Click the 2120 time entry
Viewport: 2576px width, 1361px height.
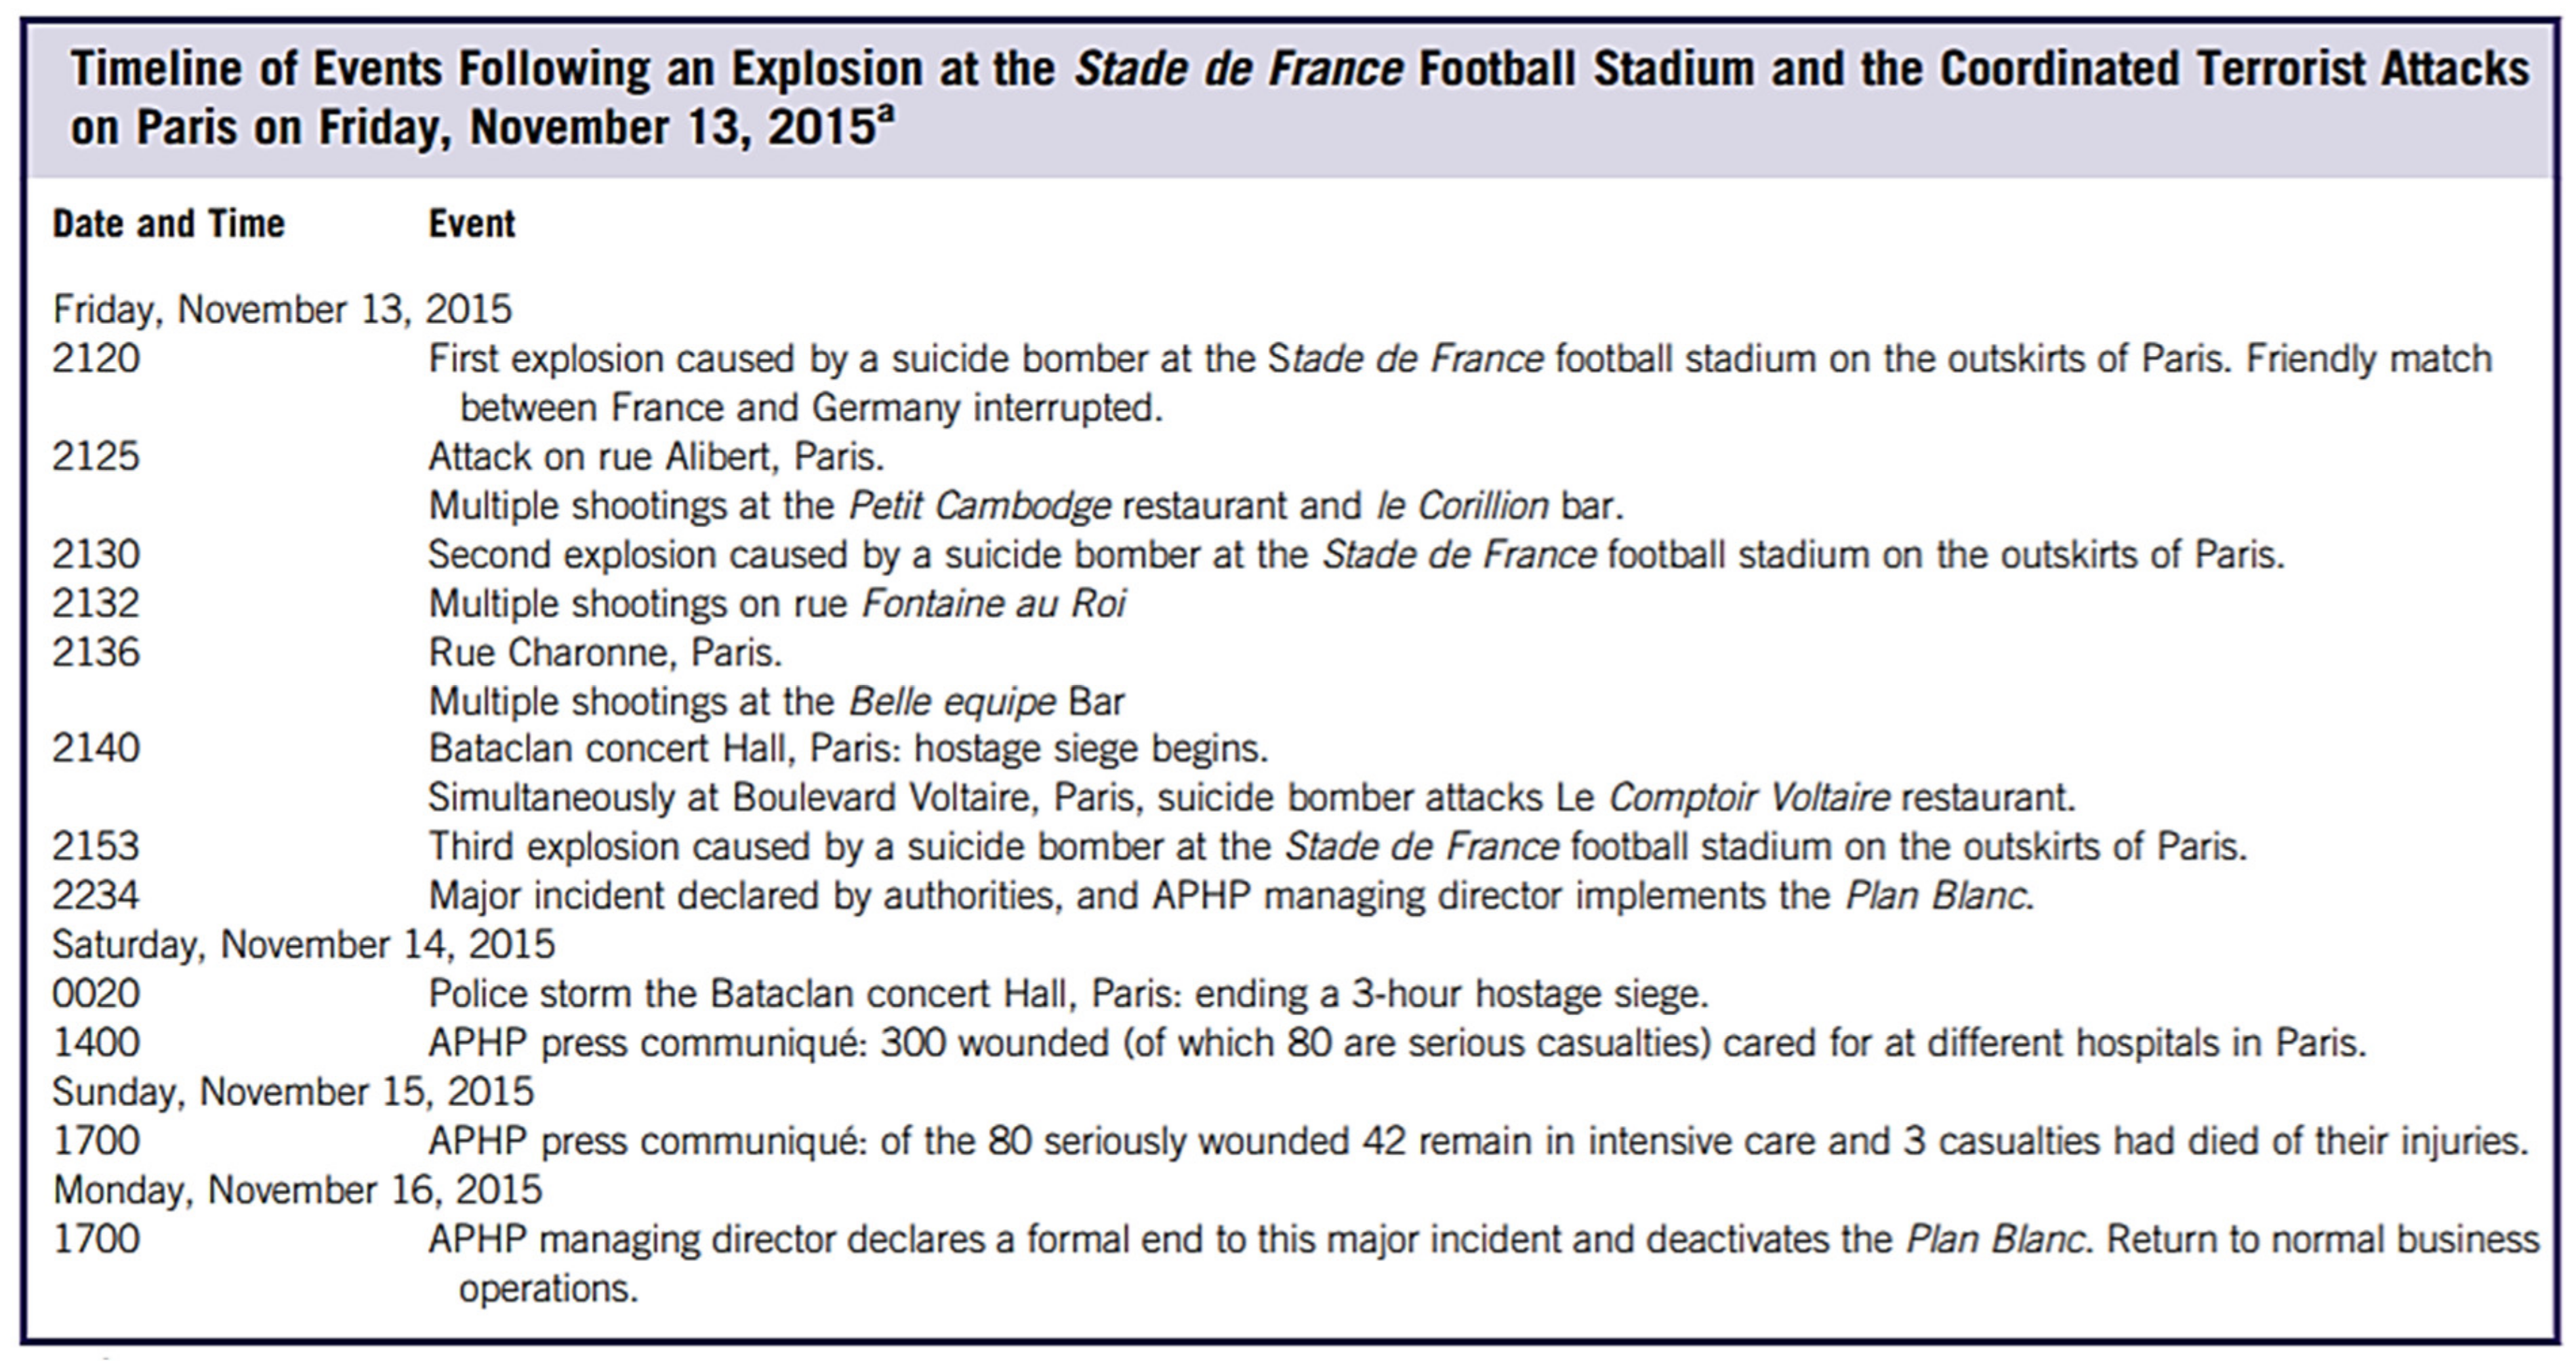coord(96,359)
